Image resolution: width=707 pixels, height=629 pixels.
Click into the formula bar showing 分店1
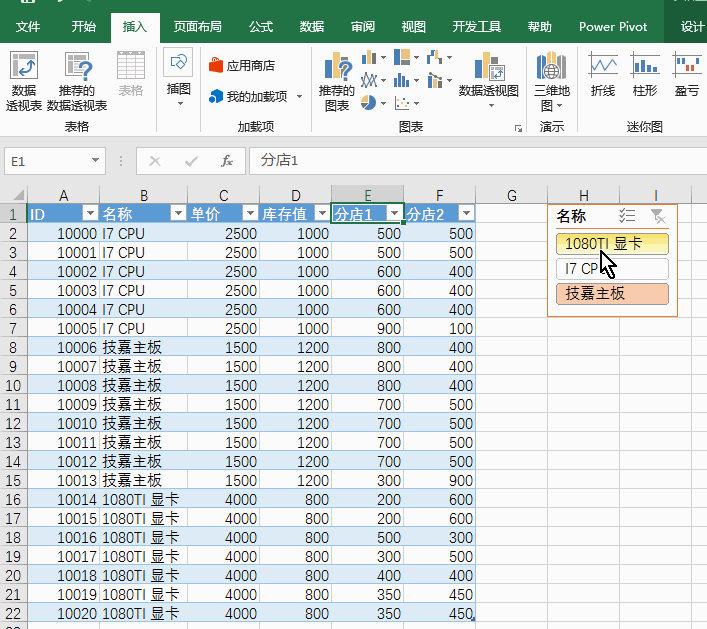click(478, 161)
